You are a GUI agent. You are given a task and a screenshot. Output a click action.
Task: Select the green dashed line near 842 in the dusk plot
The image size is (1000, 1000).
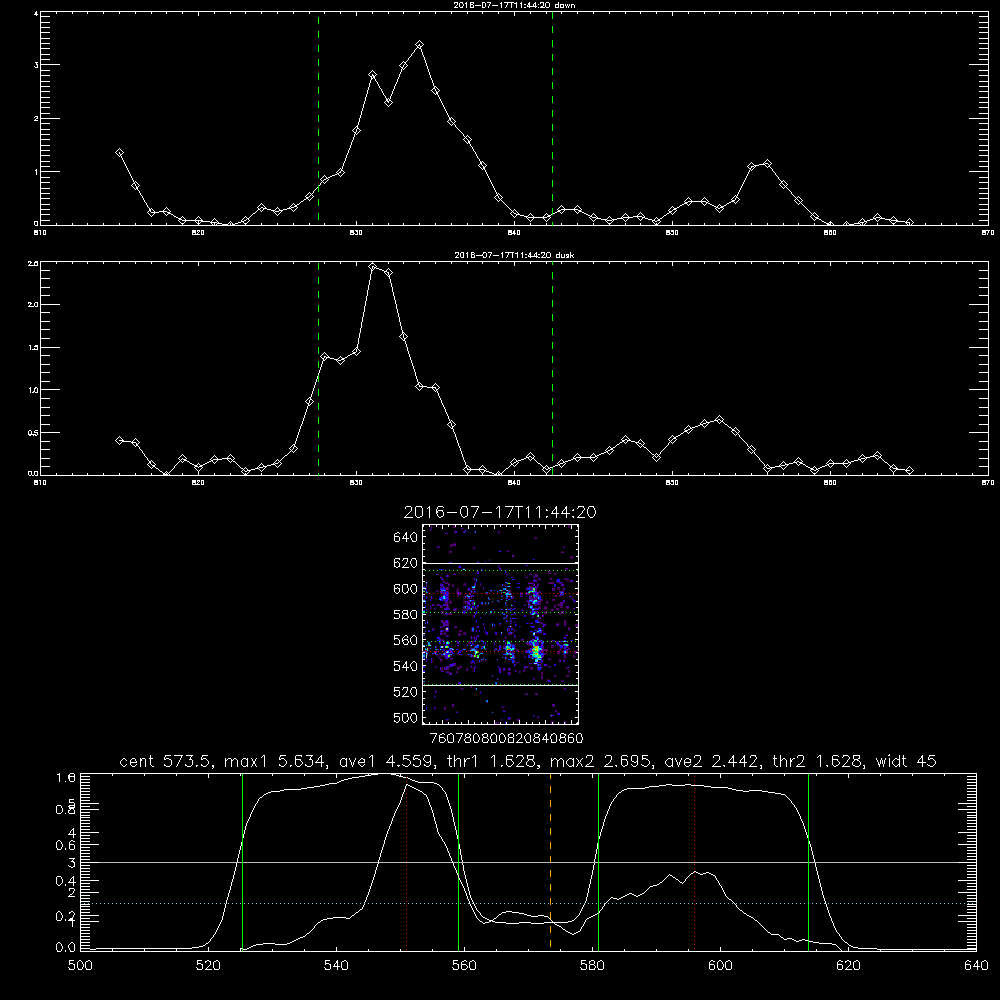[x=552, y=368]
